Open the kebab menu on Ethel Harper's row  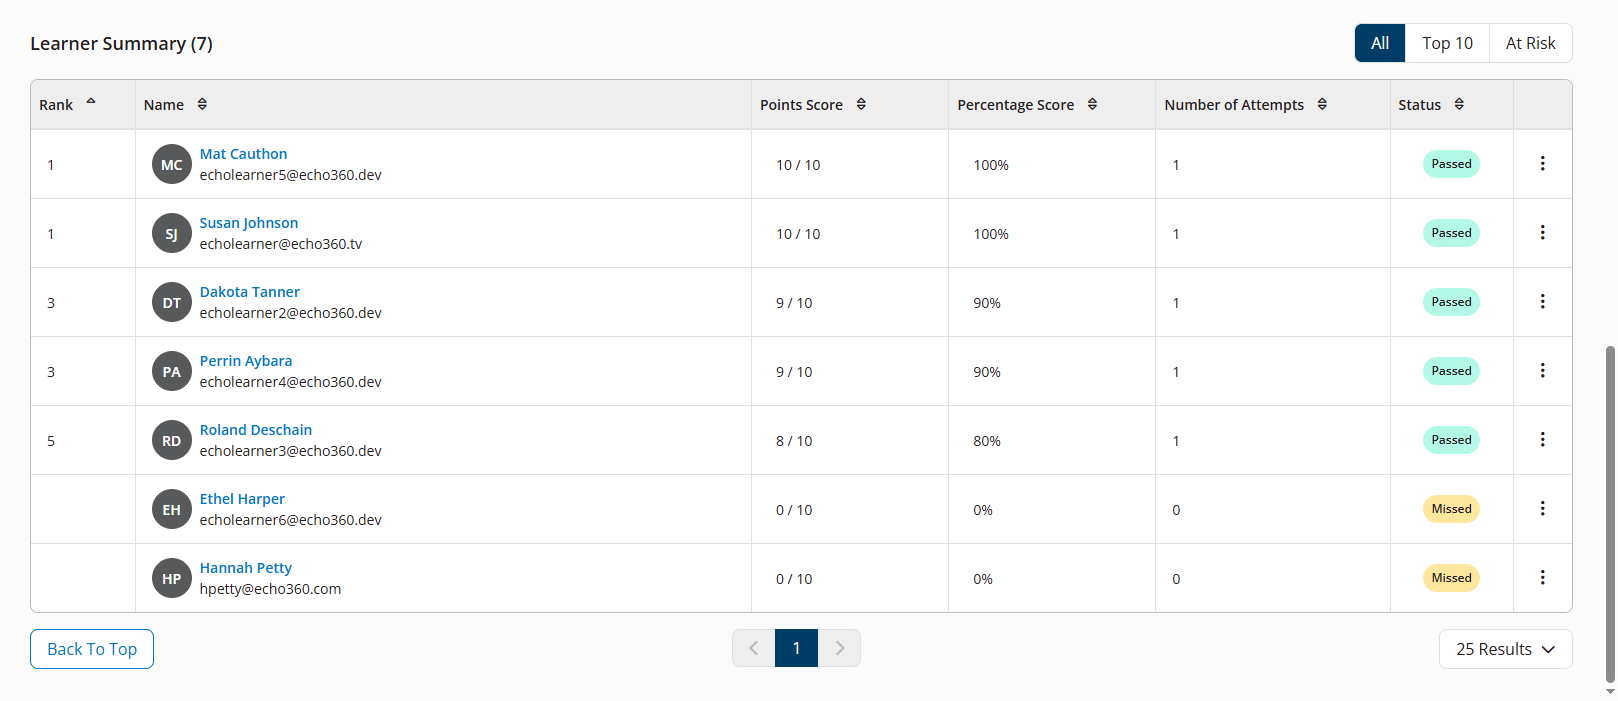[1542, 508]
